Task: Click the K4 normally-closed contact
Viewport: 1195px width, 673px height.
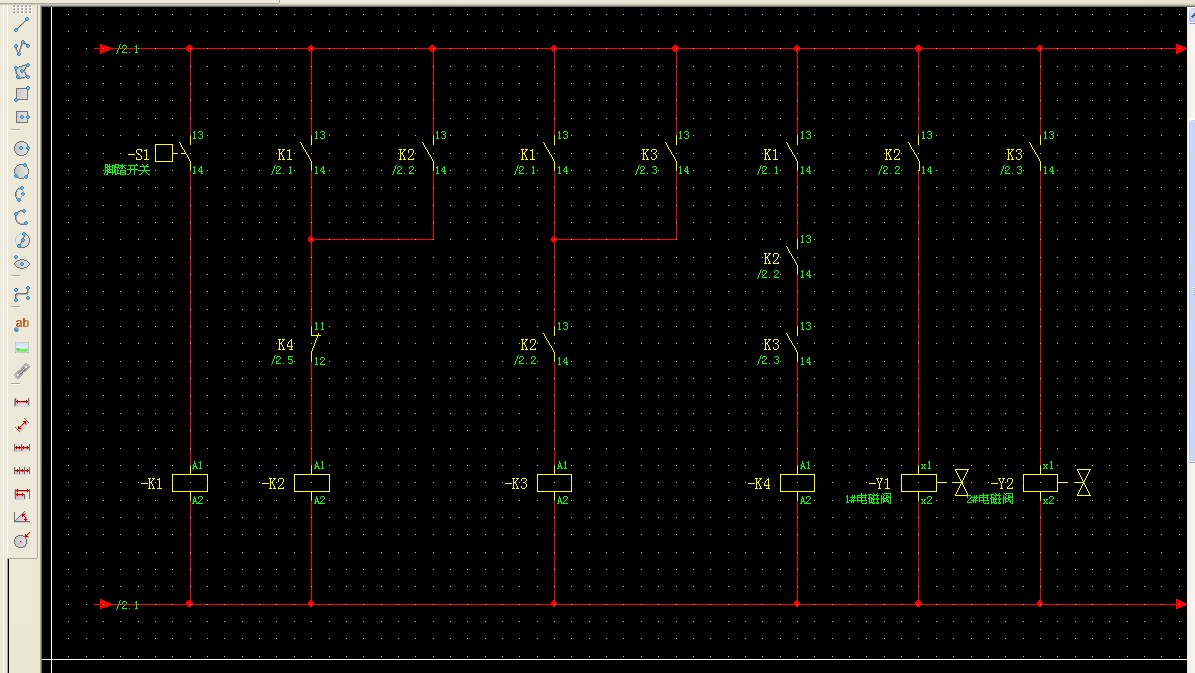Action: 313,344
